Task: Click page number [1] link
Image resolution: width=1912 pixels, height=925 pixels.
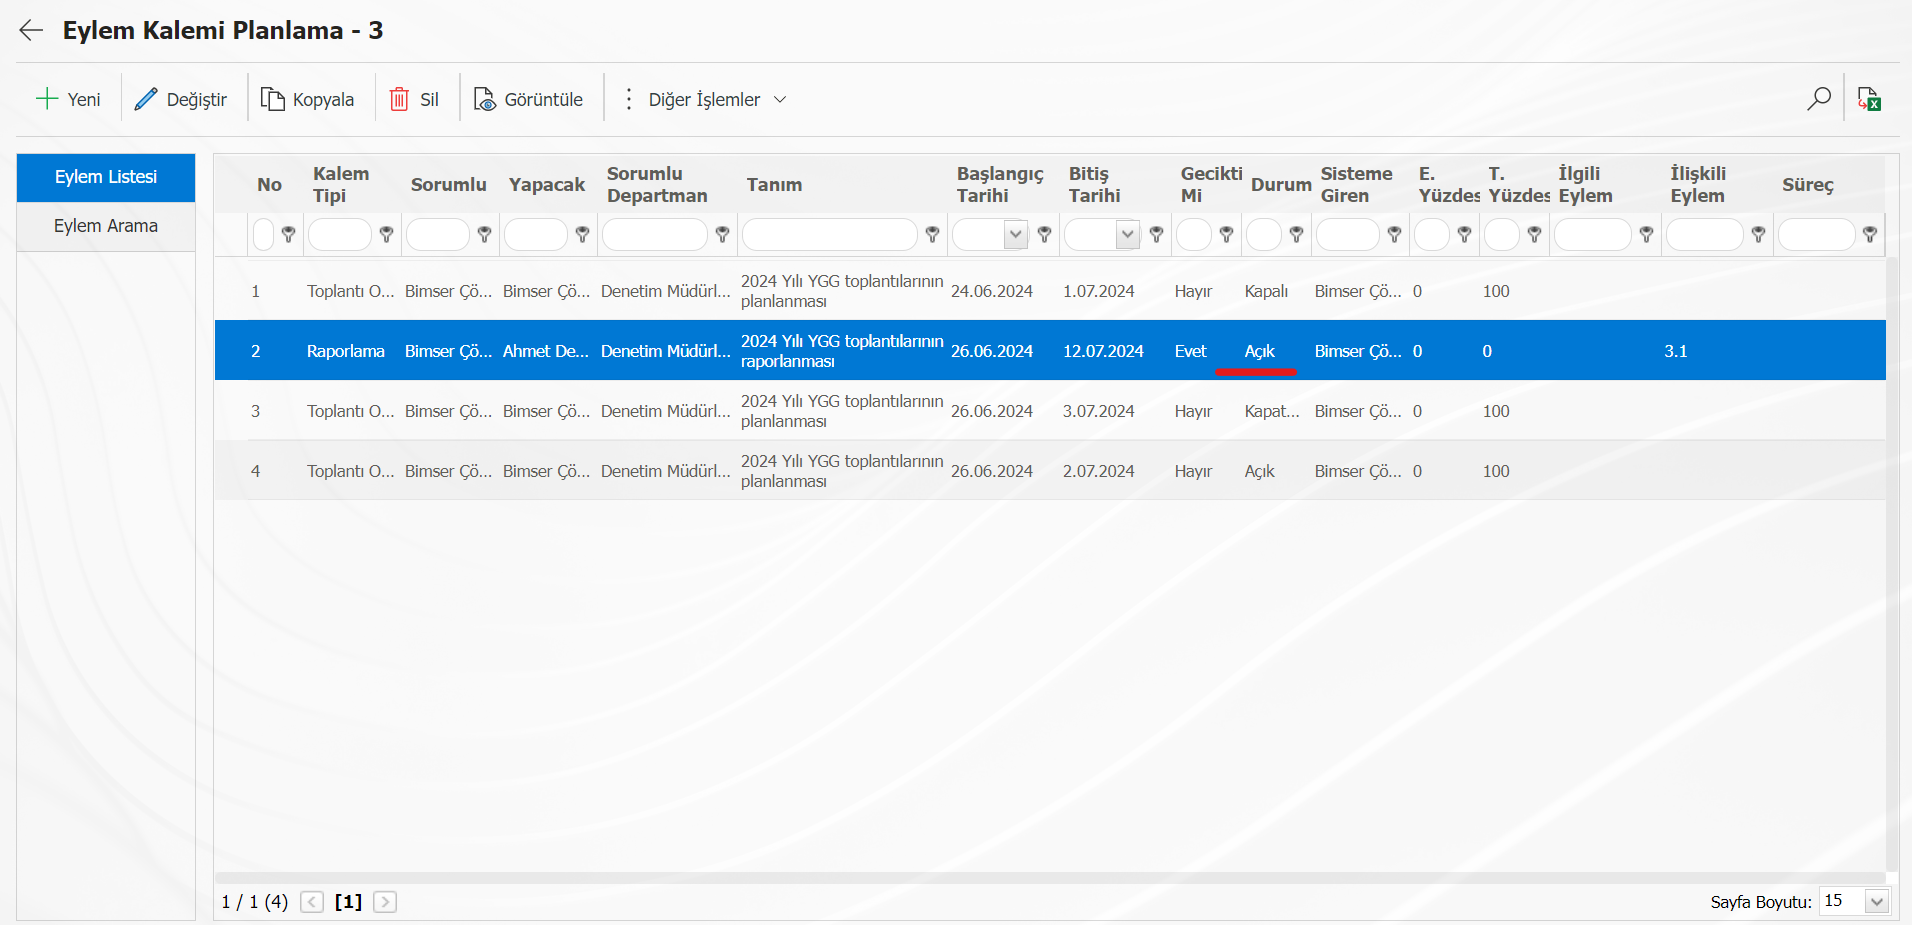Action: [x=348, y=902]
